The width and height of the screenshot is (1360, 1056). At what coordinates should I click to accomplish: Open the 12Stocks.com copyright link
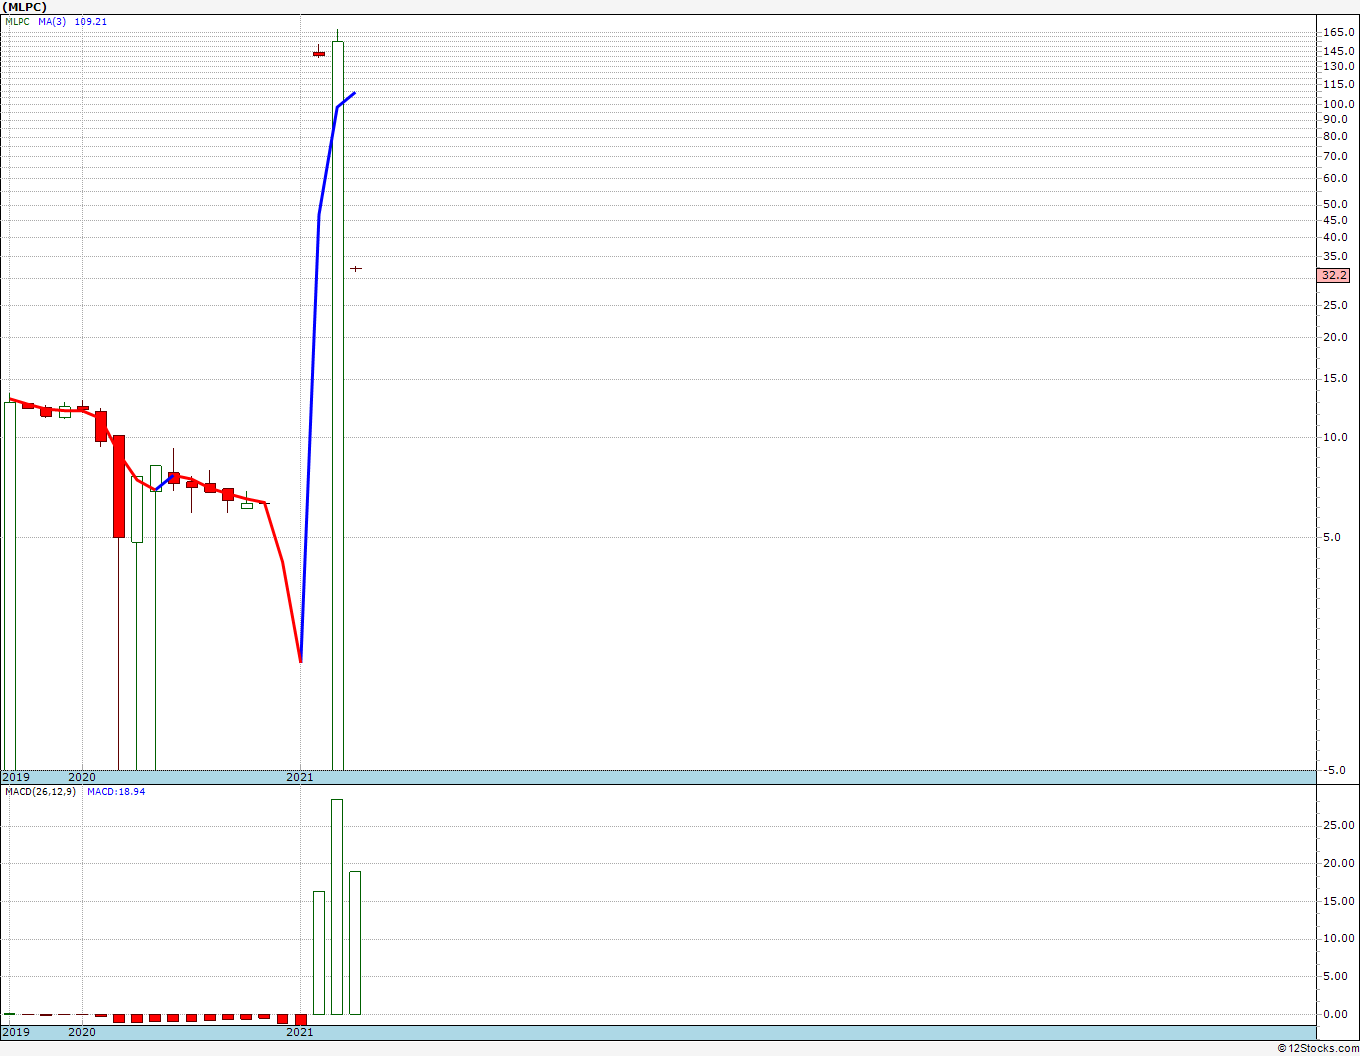[x=1318, y=1048]
